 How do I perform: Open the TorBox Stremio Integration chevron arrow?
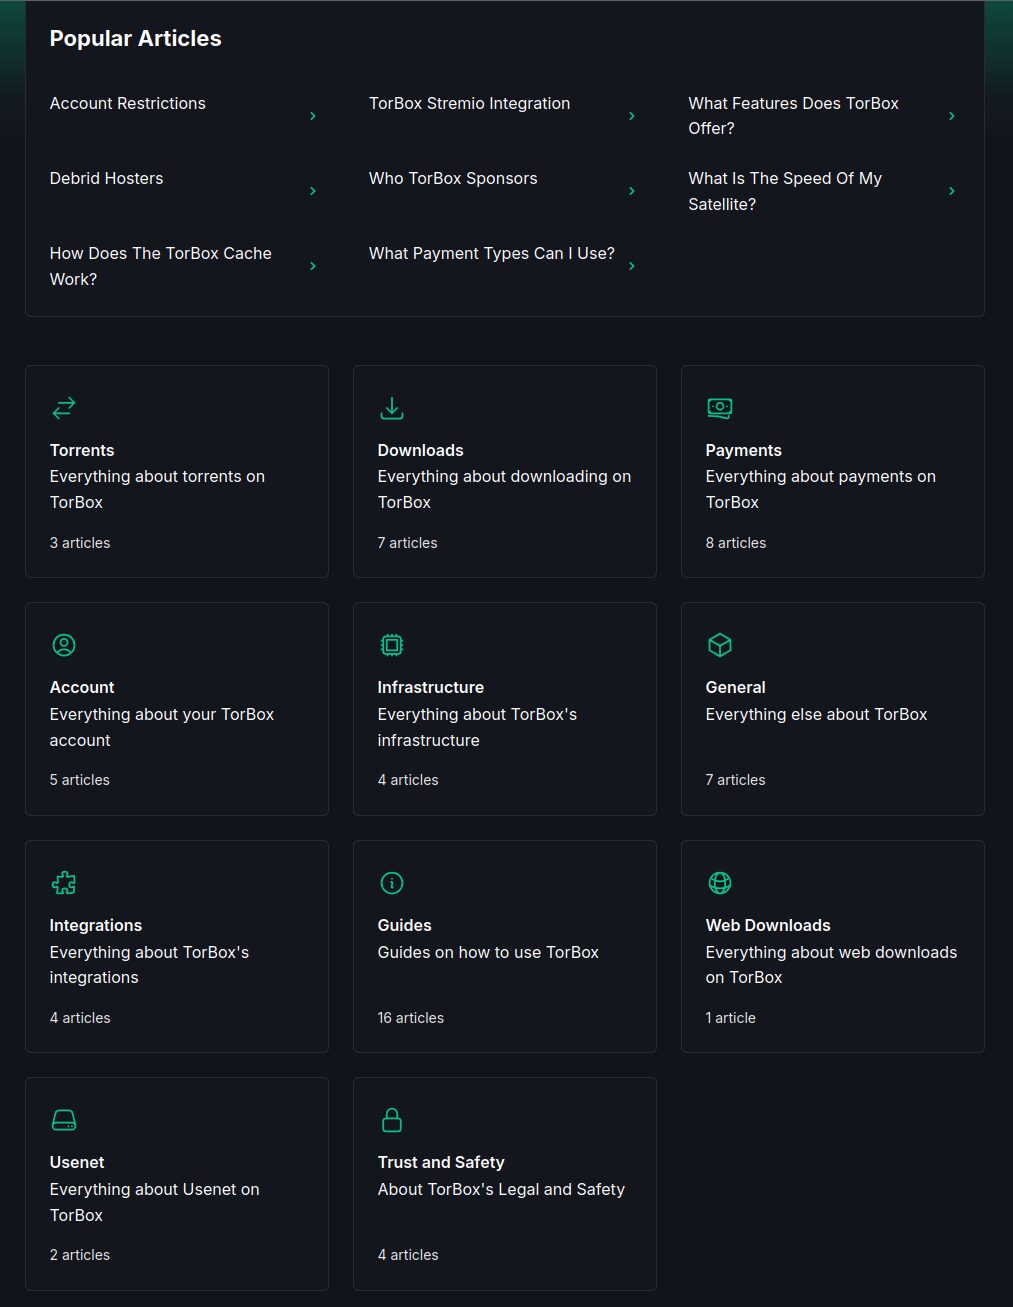[632, 116]
